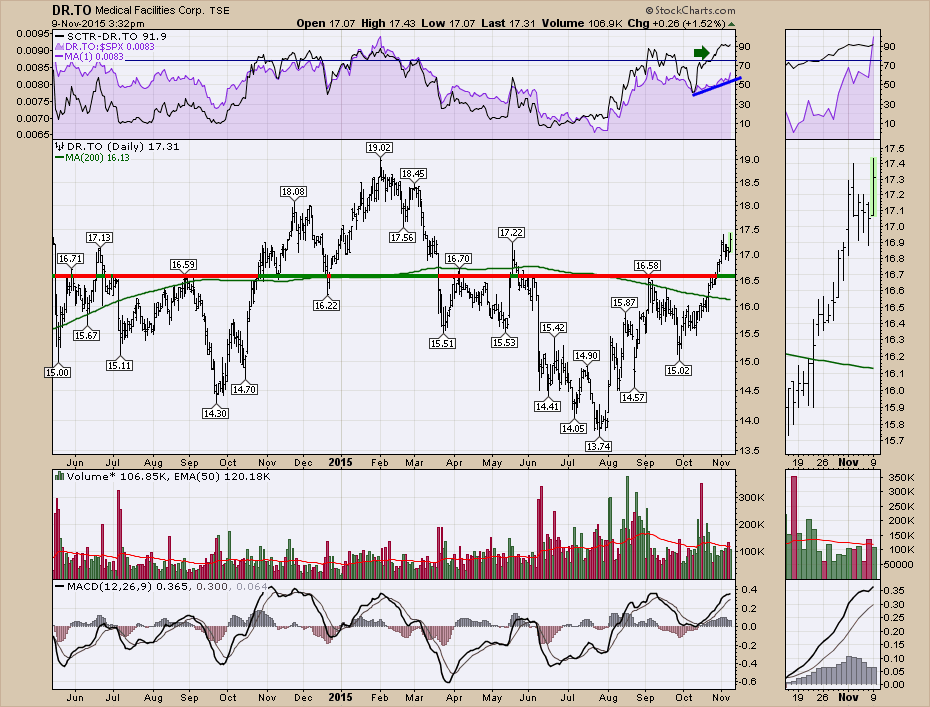Click the MACD(12,26,9) legend text
Image resolution: width=930 pixels, height=707 pixels.
coord(167,586)
